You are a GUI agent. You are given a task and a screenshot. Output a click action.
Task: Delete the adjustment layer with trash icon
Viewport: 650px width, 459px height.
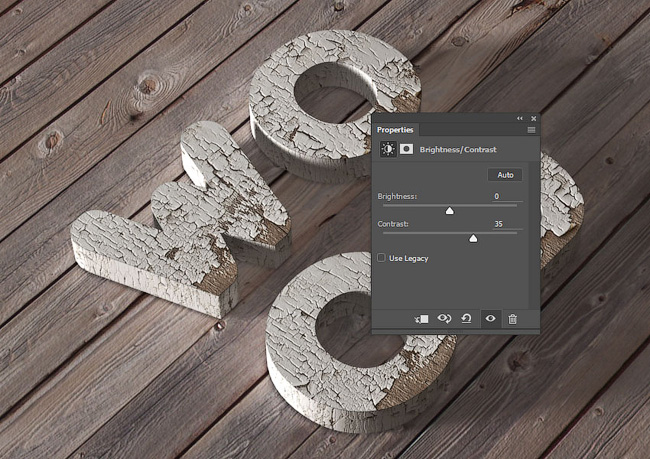pyautogui.click(x=513, y=319)
